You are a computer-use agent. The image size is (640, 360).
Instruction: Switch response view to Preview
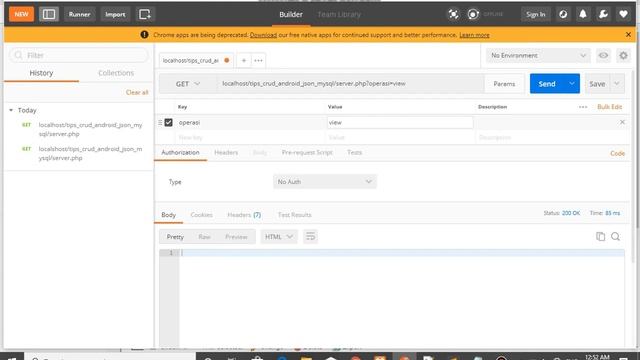click(236, 237)
